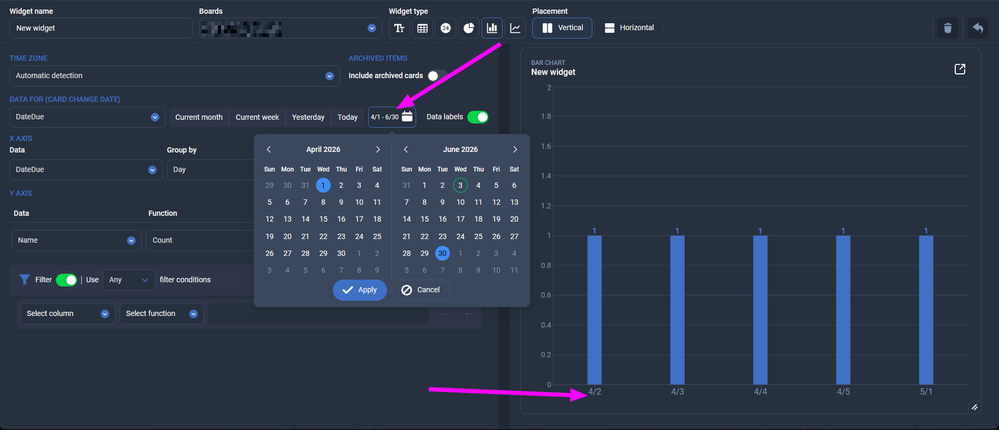The image size is (999, 430).
Task: Click the Widget name input field
Action: tap(101, 28)
